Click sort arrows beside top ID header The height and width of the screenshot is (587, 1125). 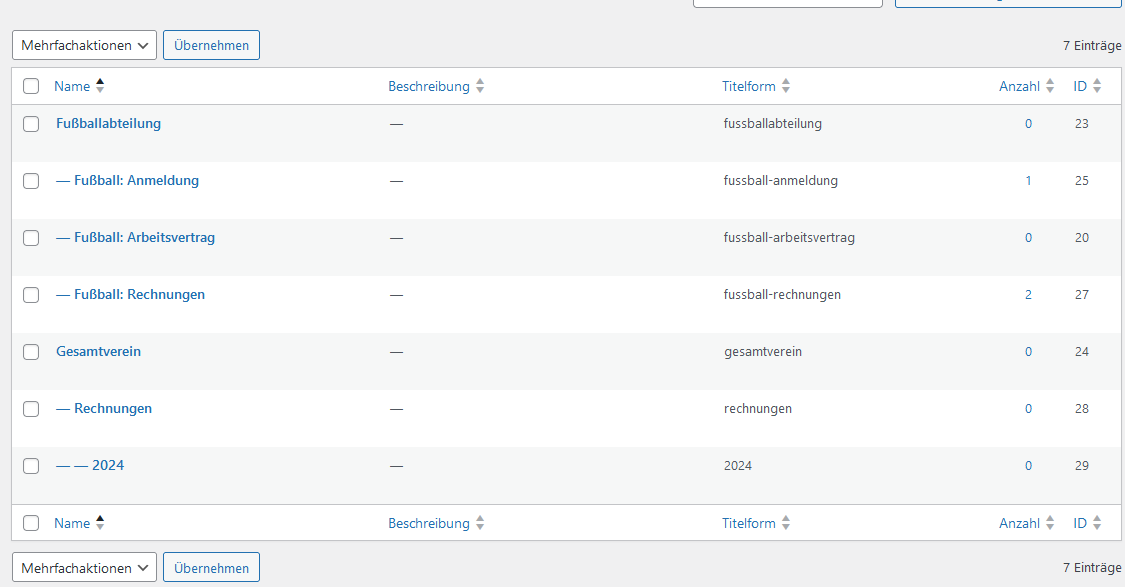click(x=1097, y=86)
